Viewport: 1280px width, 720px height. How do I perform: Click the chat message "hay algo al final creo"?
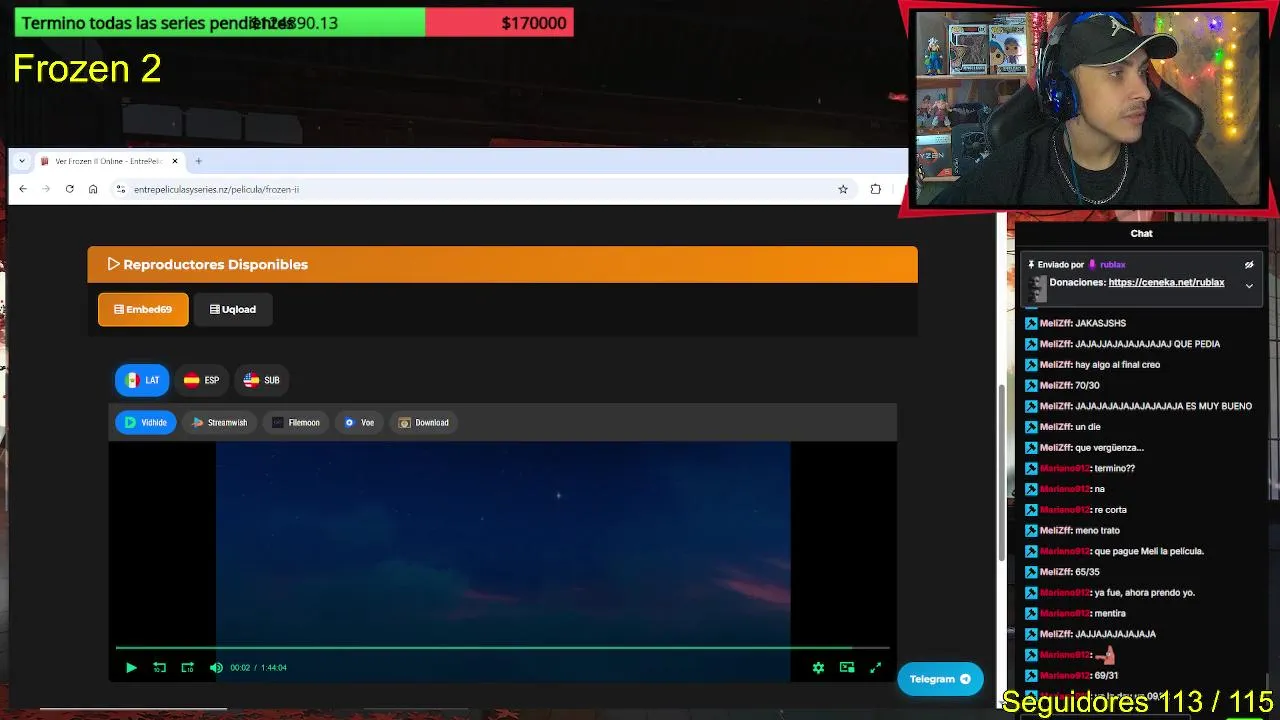[x=1117, y=365]
